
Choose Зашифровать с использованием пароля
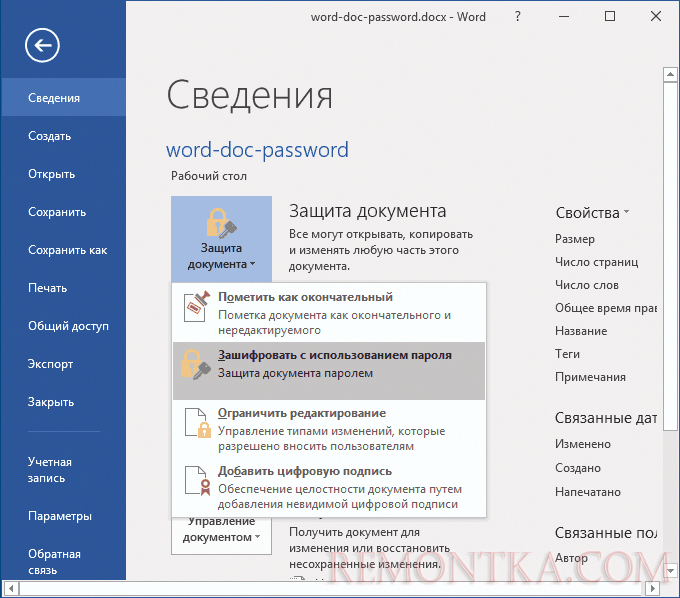(329, 371)
